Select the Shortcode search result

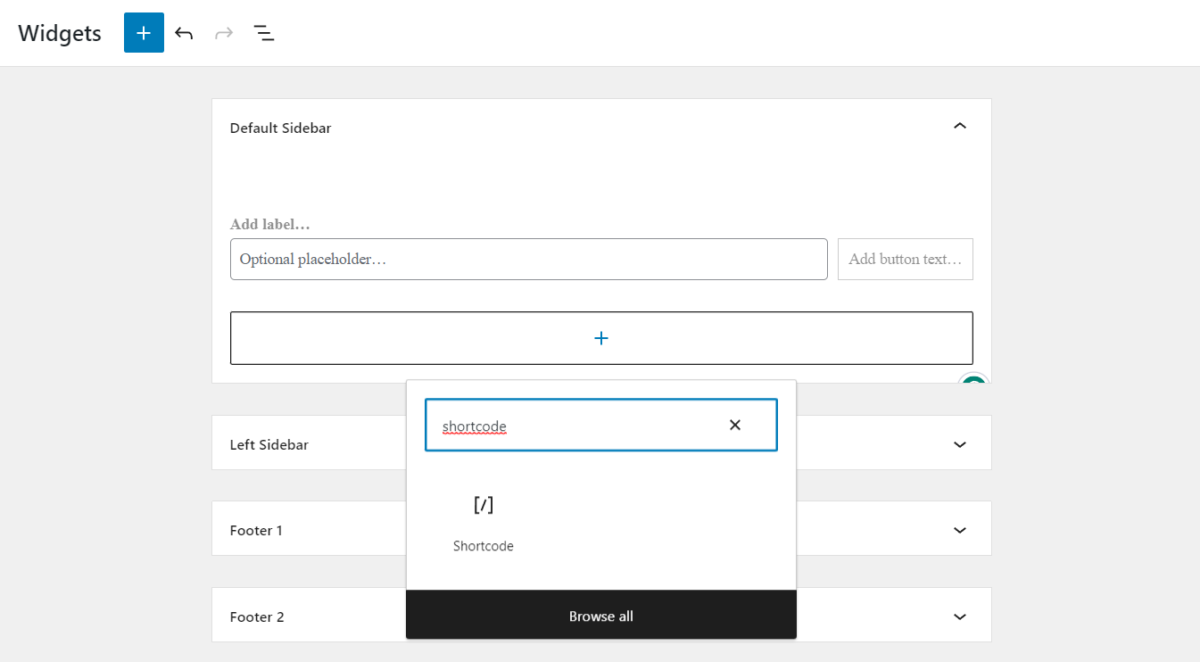483,520
